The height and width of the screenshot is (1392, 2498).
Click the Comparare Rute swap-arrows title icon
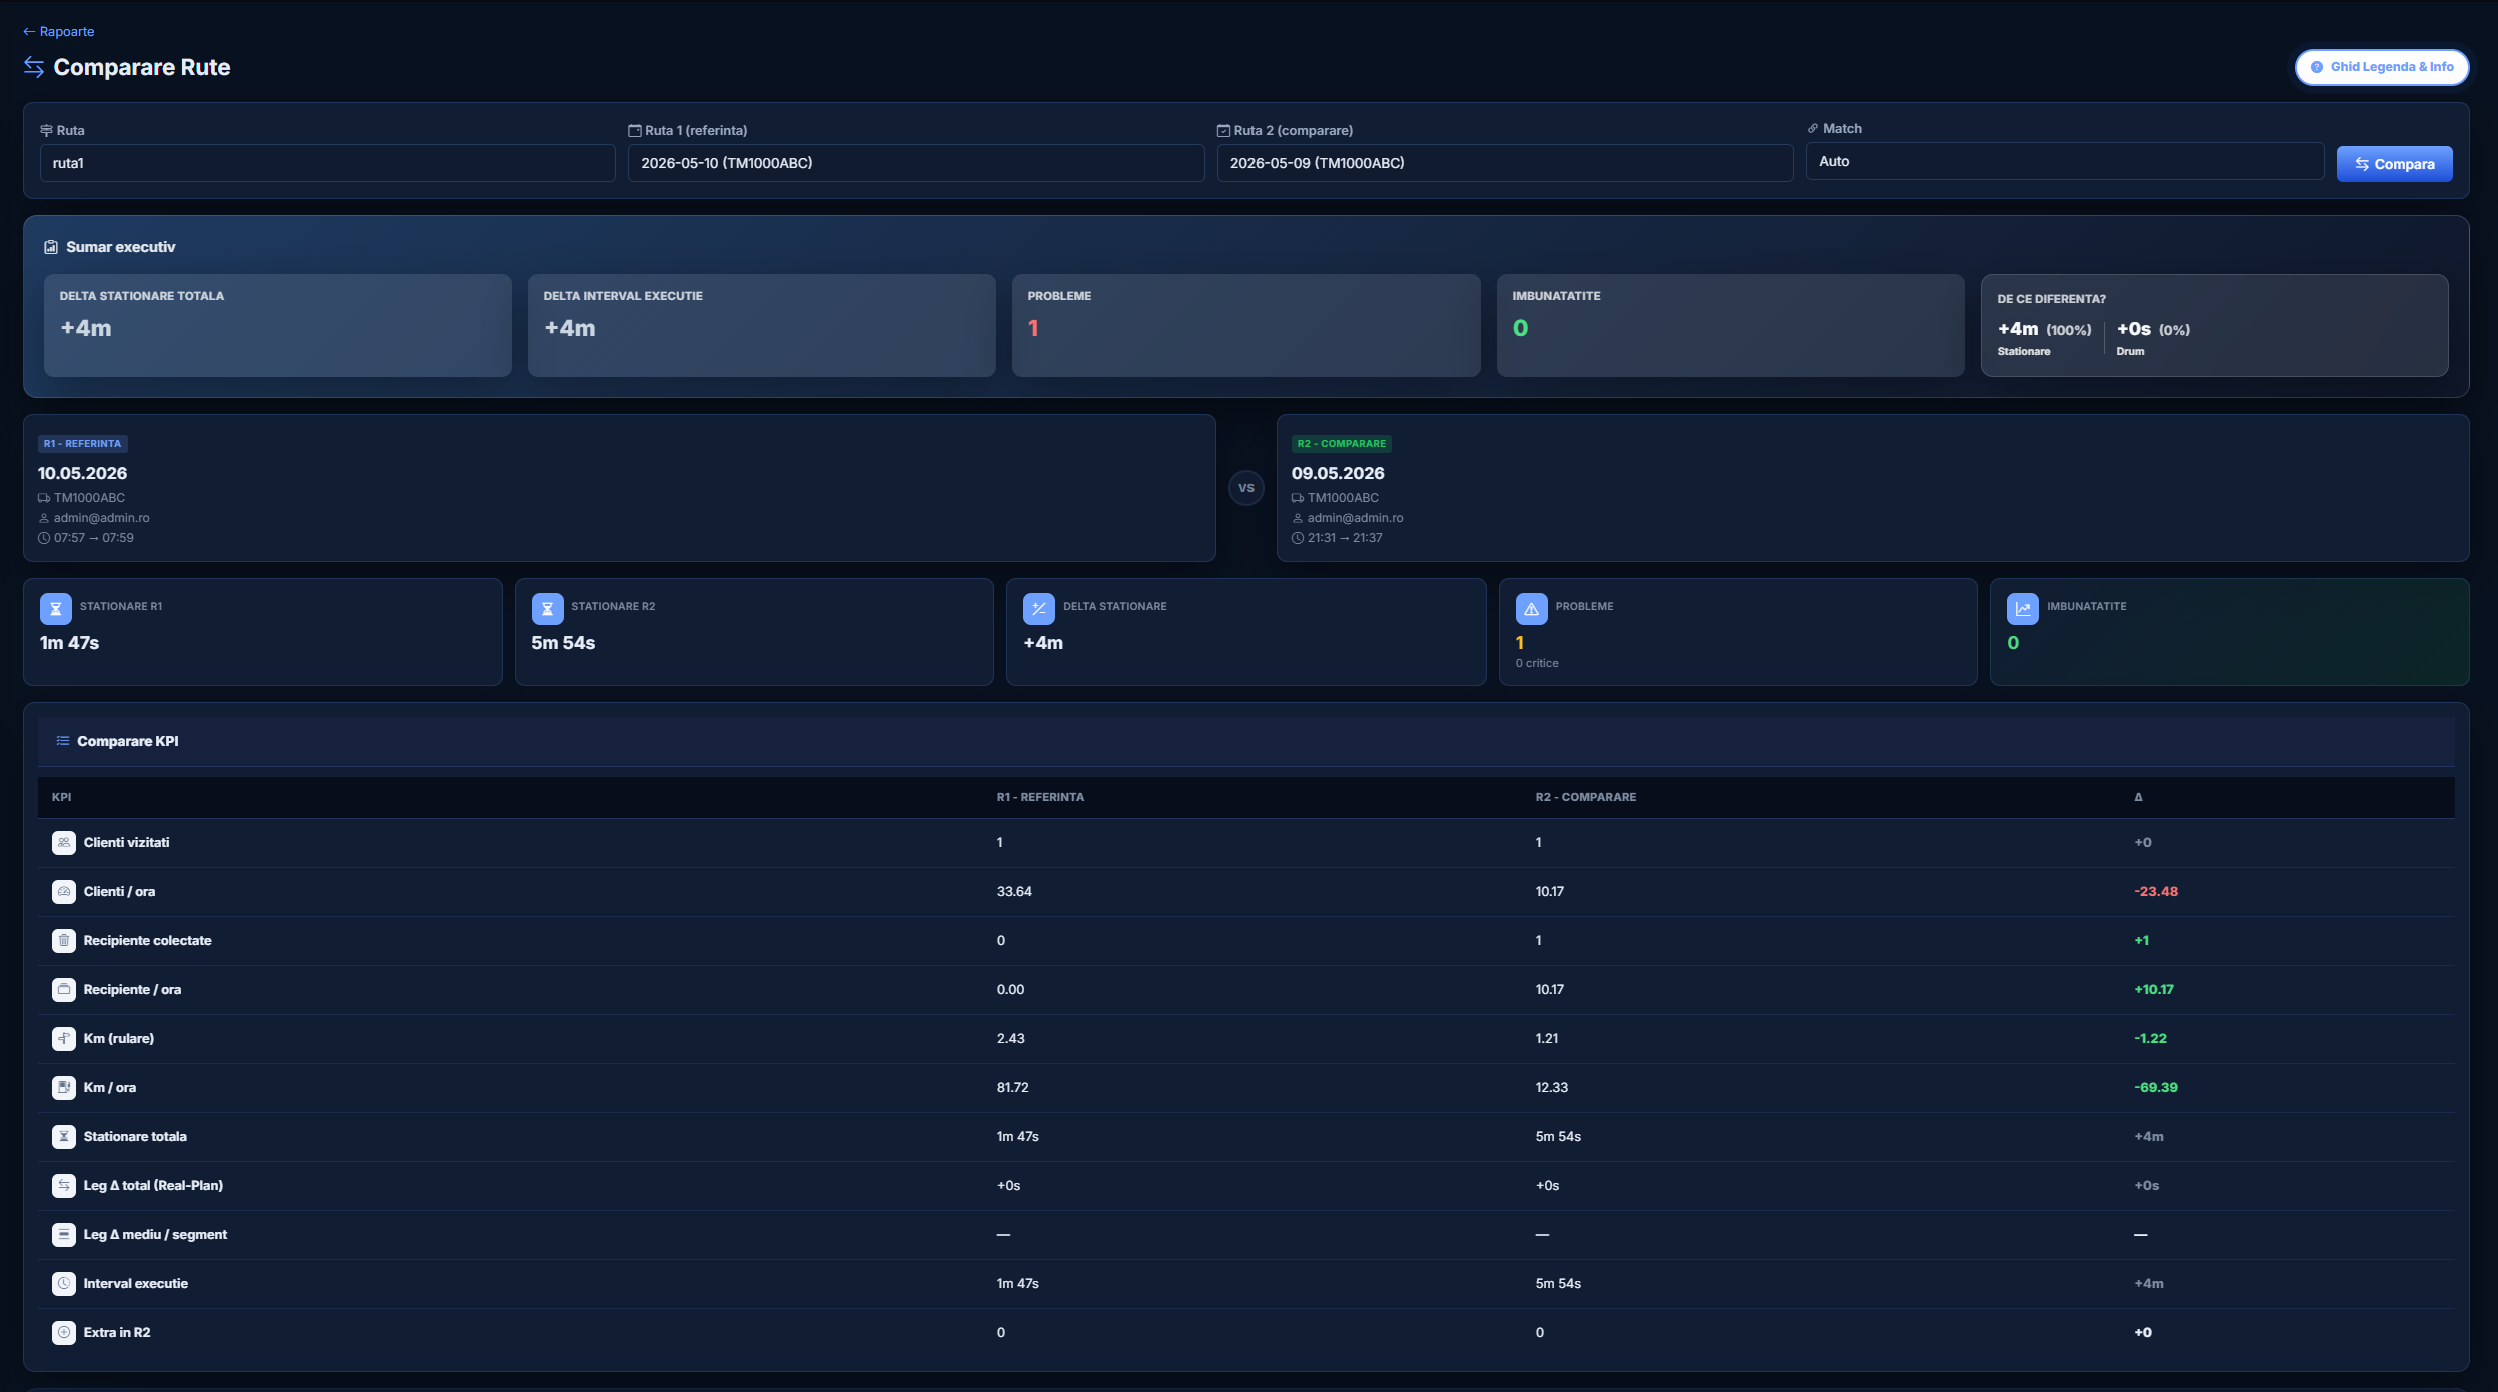(34, 67)
